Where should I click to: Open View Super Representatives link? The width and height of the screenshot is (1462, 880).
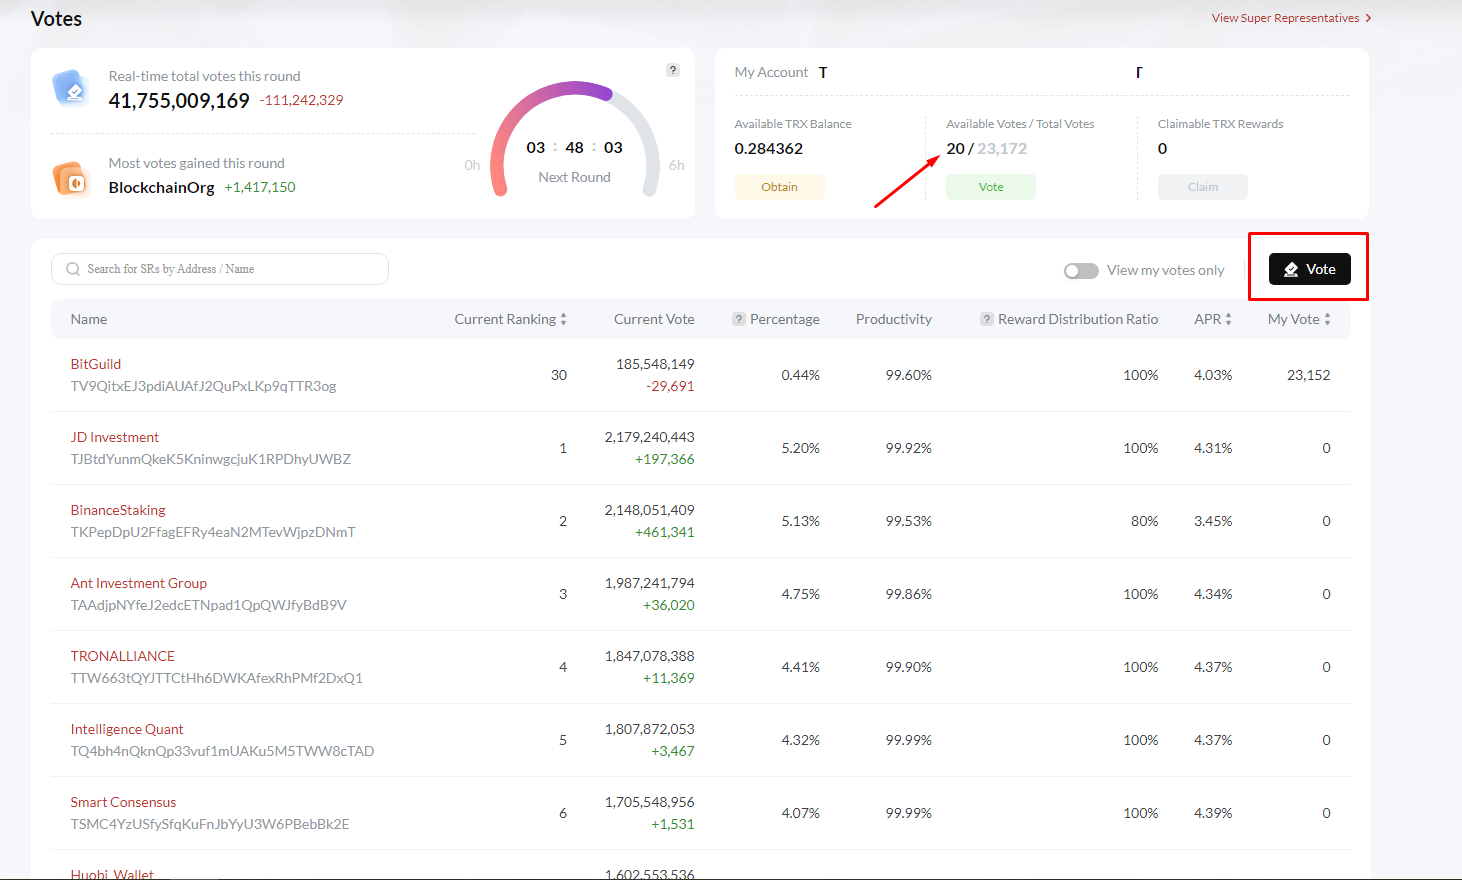pyautogui.click(x=1285, y=18)
